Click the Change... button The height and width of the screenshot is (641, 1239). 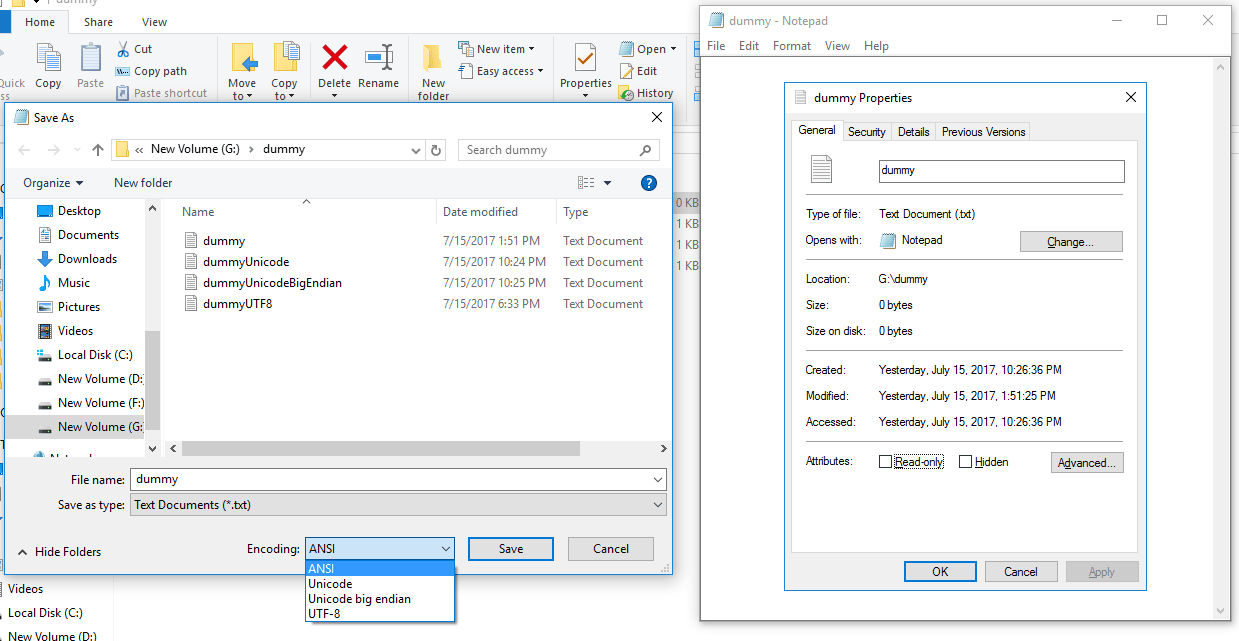coord(1071,242)
